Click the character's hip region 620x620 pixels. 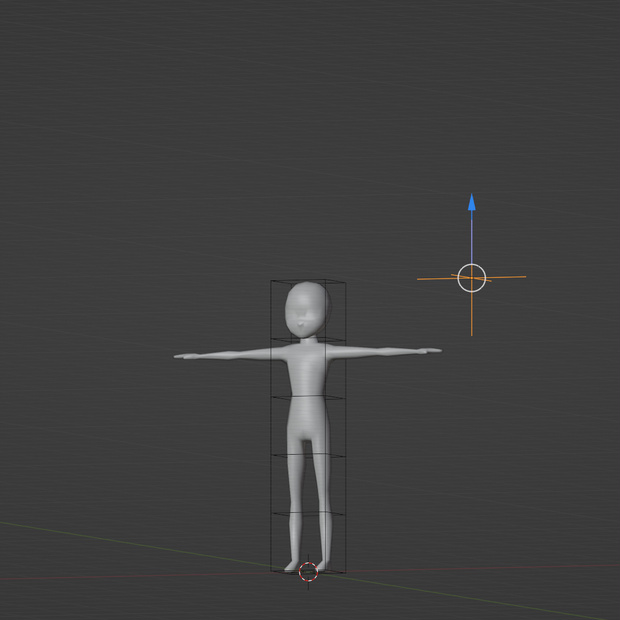point(308,421)
